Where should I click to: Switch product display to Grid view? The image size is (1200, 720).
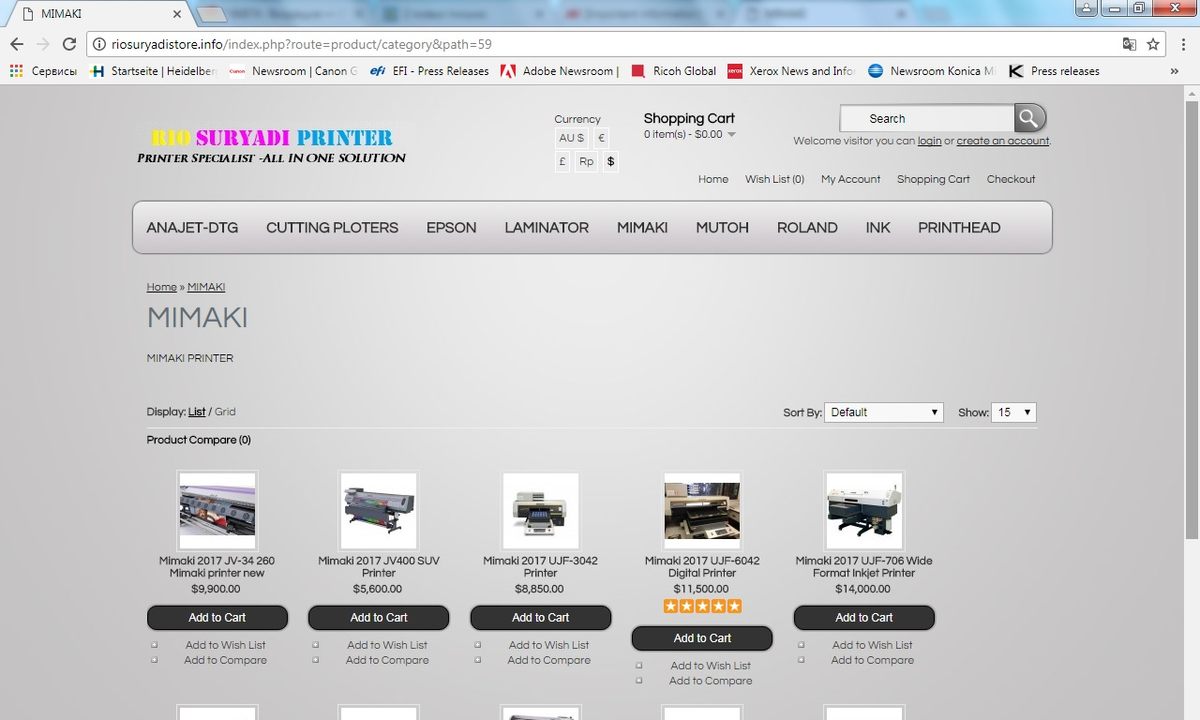pos(225,412)
